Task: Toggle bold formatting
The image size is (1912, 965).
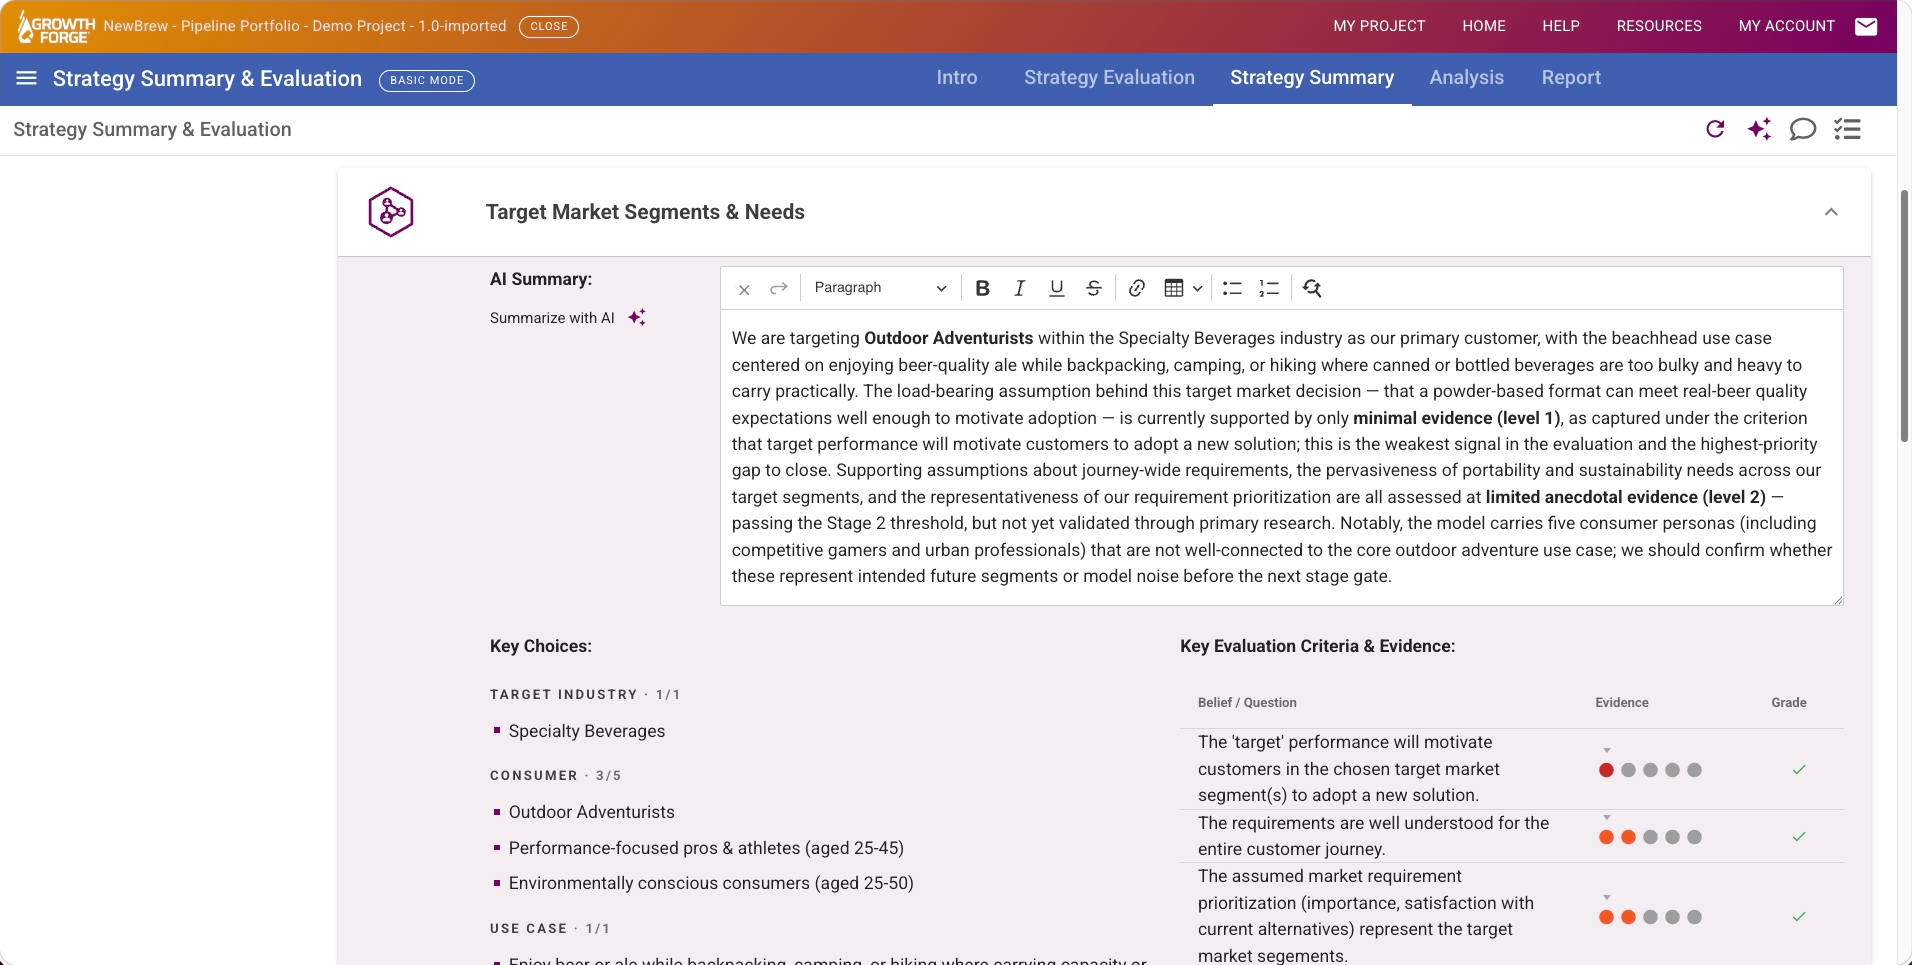Action: tap(982, 288)
